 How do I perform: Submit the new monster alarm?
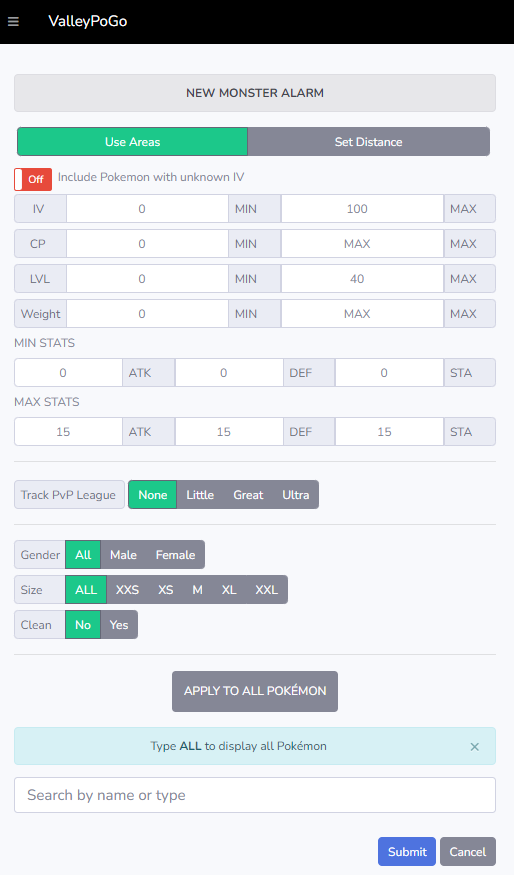point(407,852)
